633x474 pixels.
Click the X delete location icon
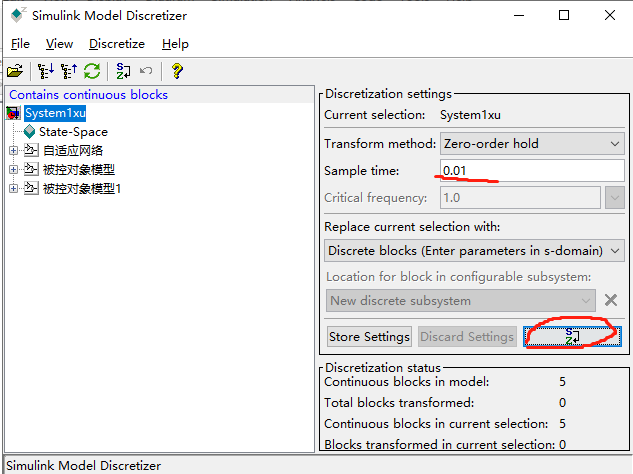click(611, 300)
